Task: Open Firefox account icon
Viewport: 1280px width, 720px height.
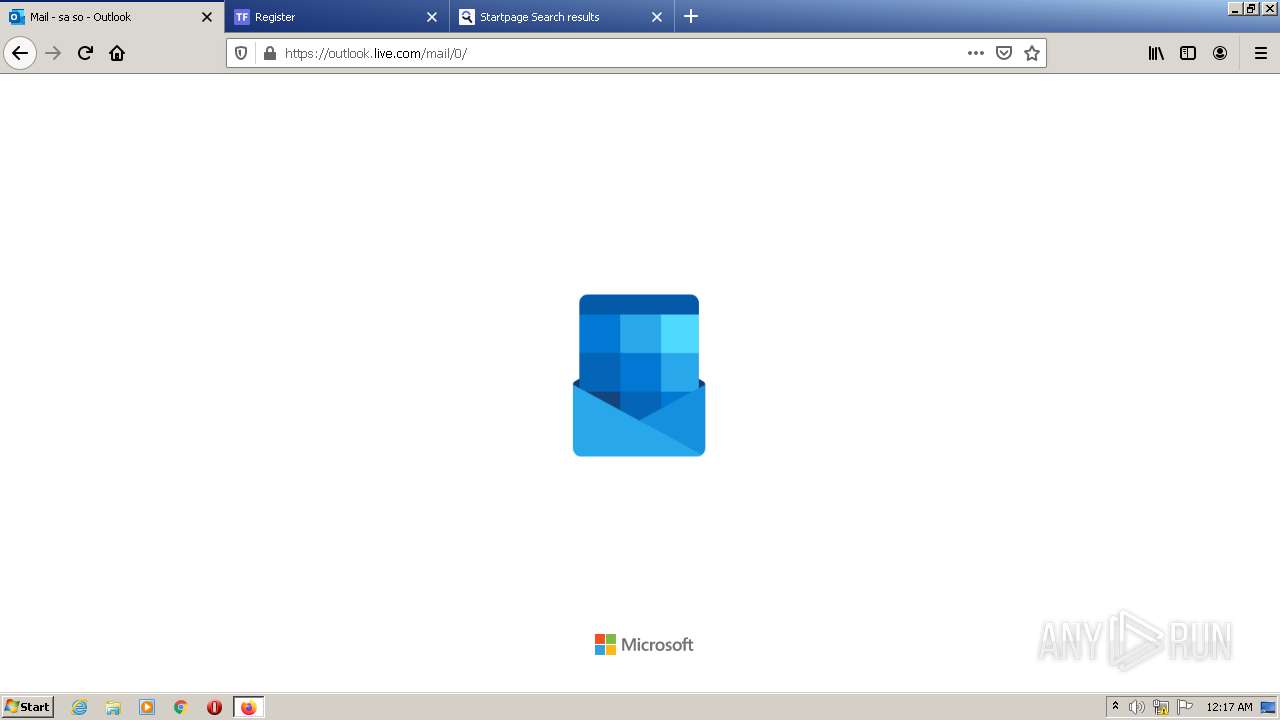Action: coord(1220,53)
